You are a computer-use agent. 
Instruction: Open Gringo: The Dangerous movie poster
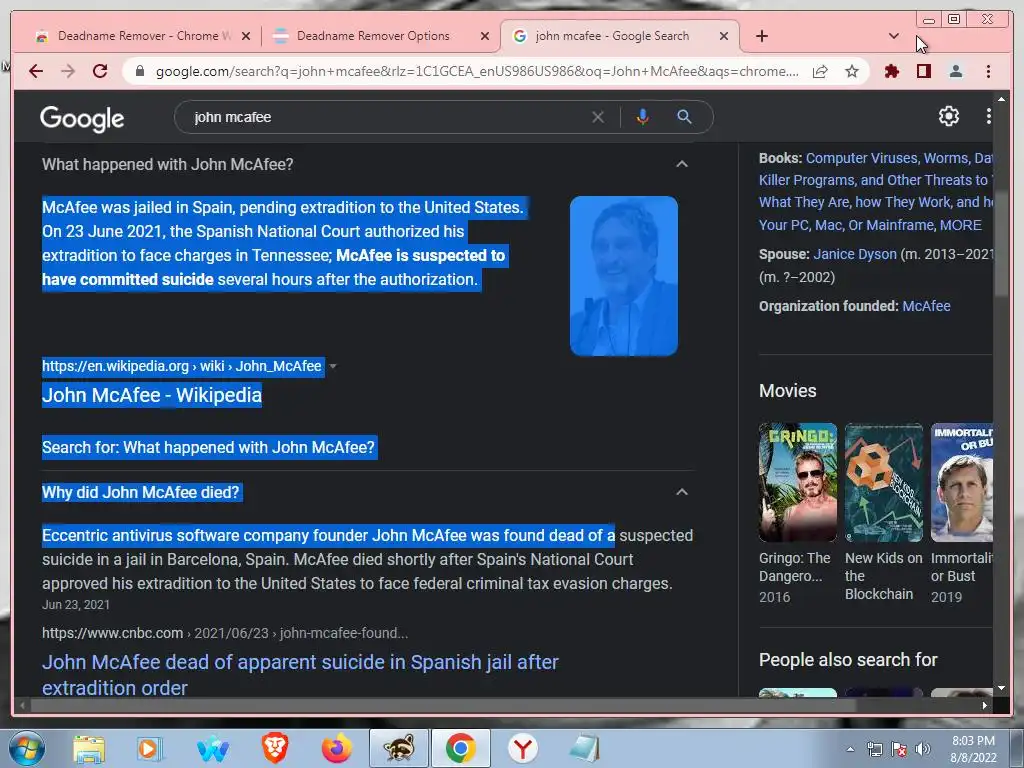tap(797, 482)
